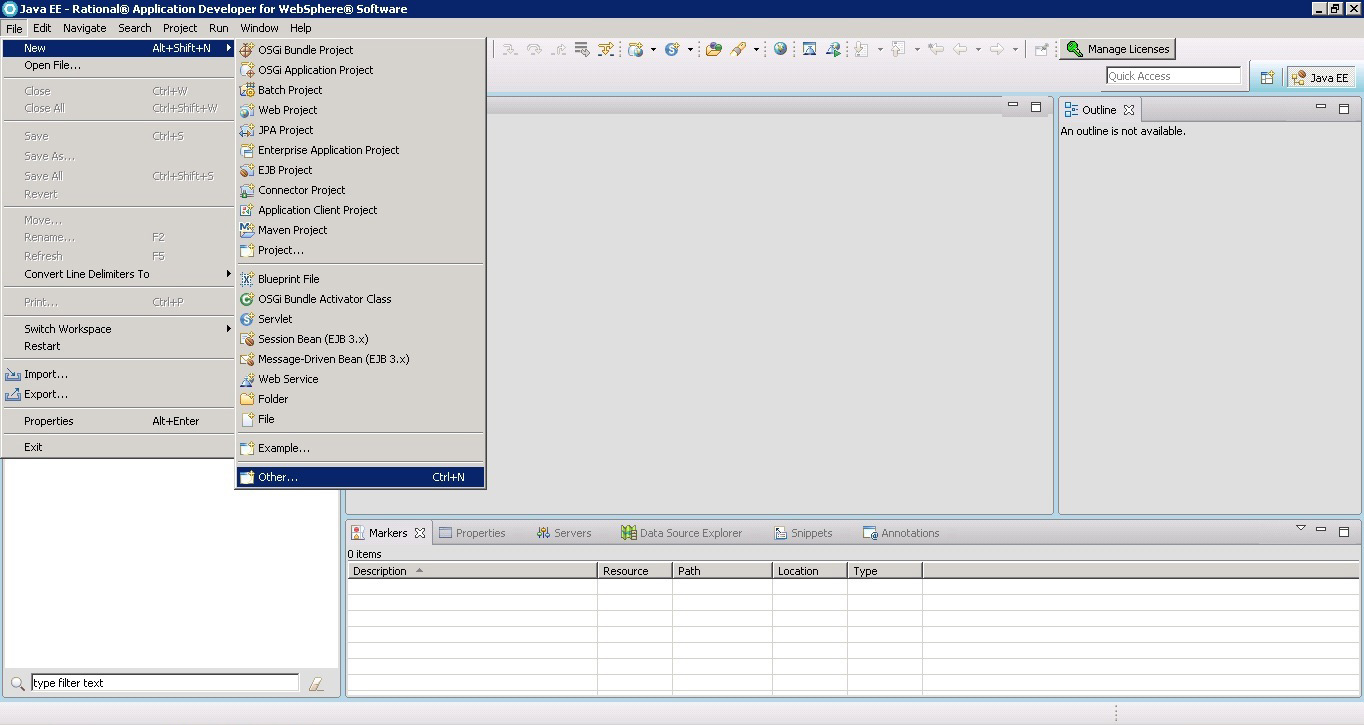This screenshot has width=1364, height=725.
Task: Click Message-Driven Bean (EJB 3.x) icon
Action: [x=247, y=359]
